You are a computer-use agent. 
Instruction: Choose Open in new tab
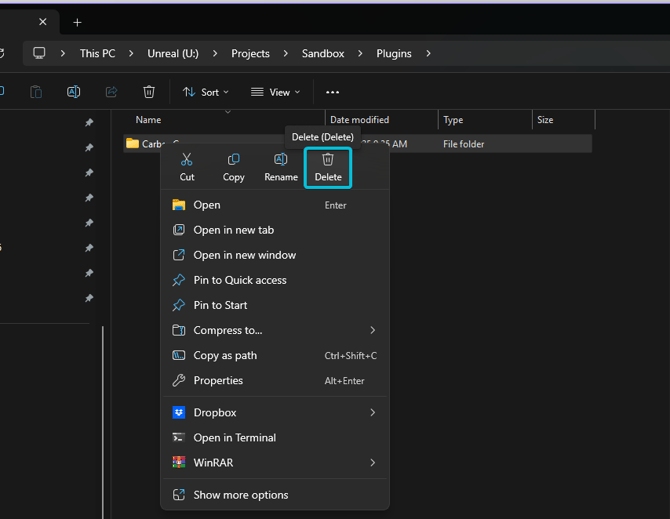(275, 230)
